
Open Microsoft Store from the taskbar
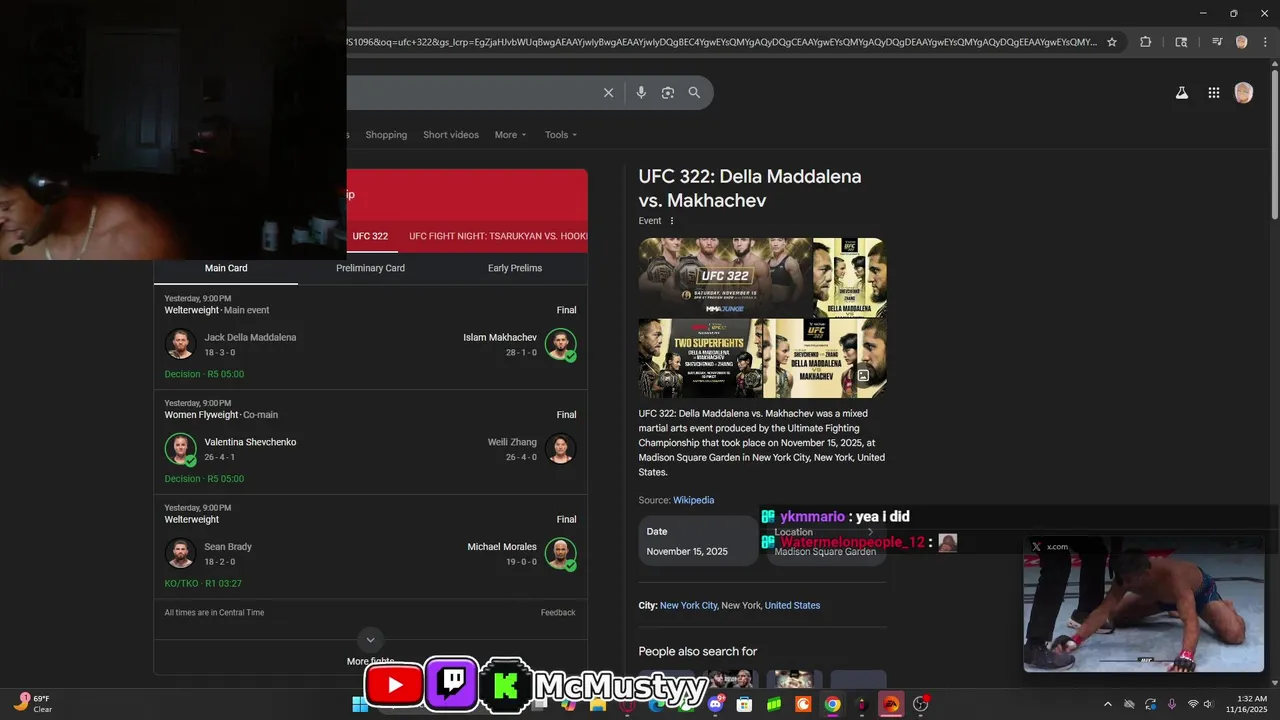pos(744,704)
